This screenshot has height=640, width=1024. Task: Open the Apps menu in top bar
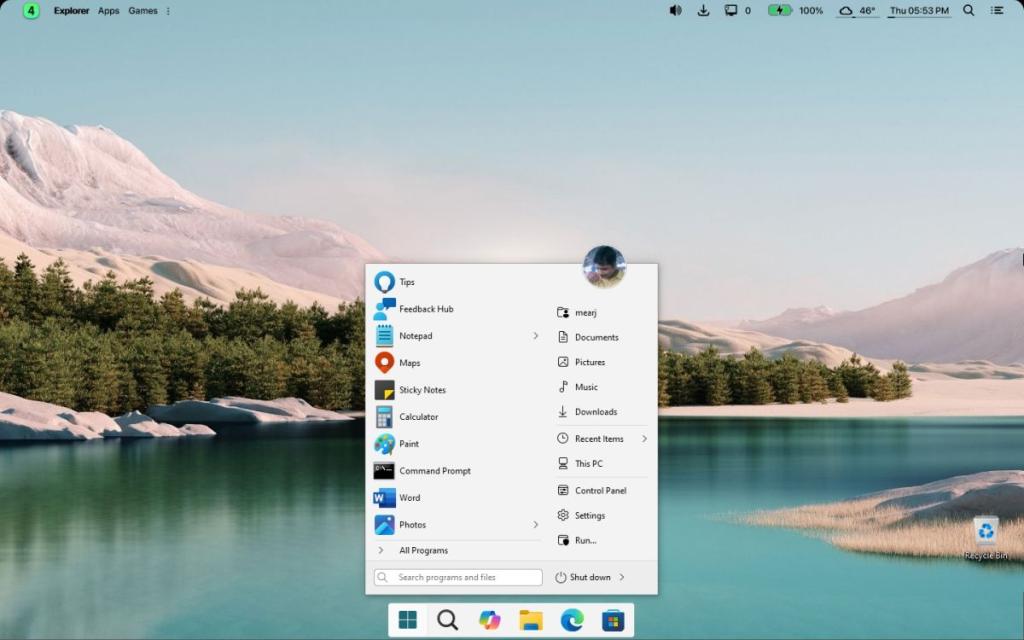pos(108,11)
